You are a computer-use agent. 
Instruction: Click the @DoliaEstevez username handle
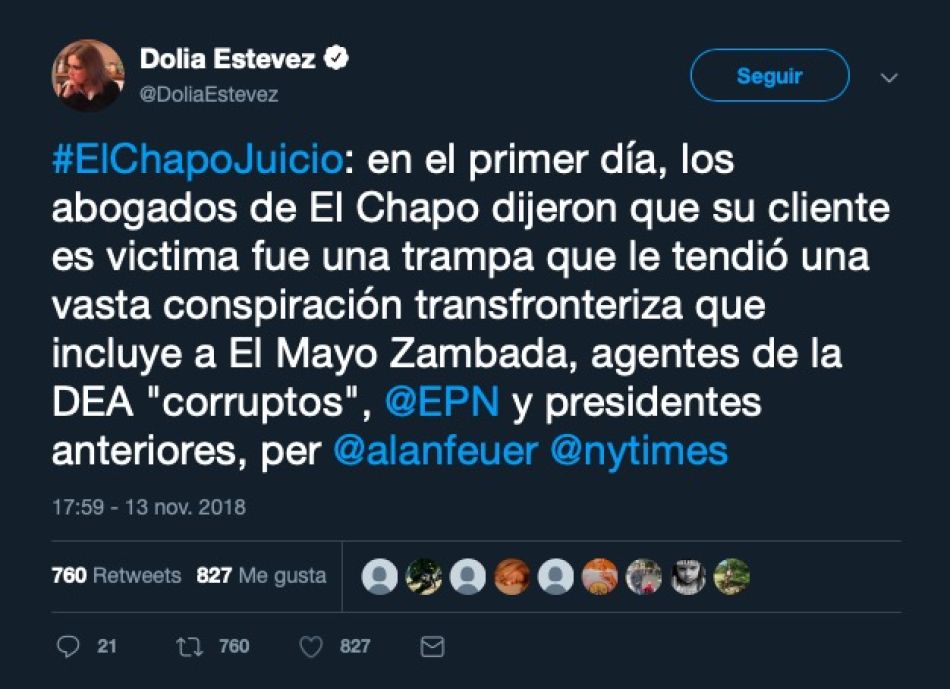[x=209, y=95]
